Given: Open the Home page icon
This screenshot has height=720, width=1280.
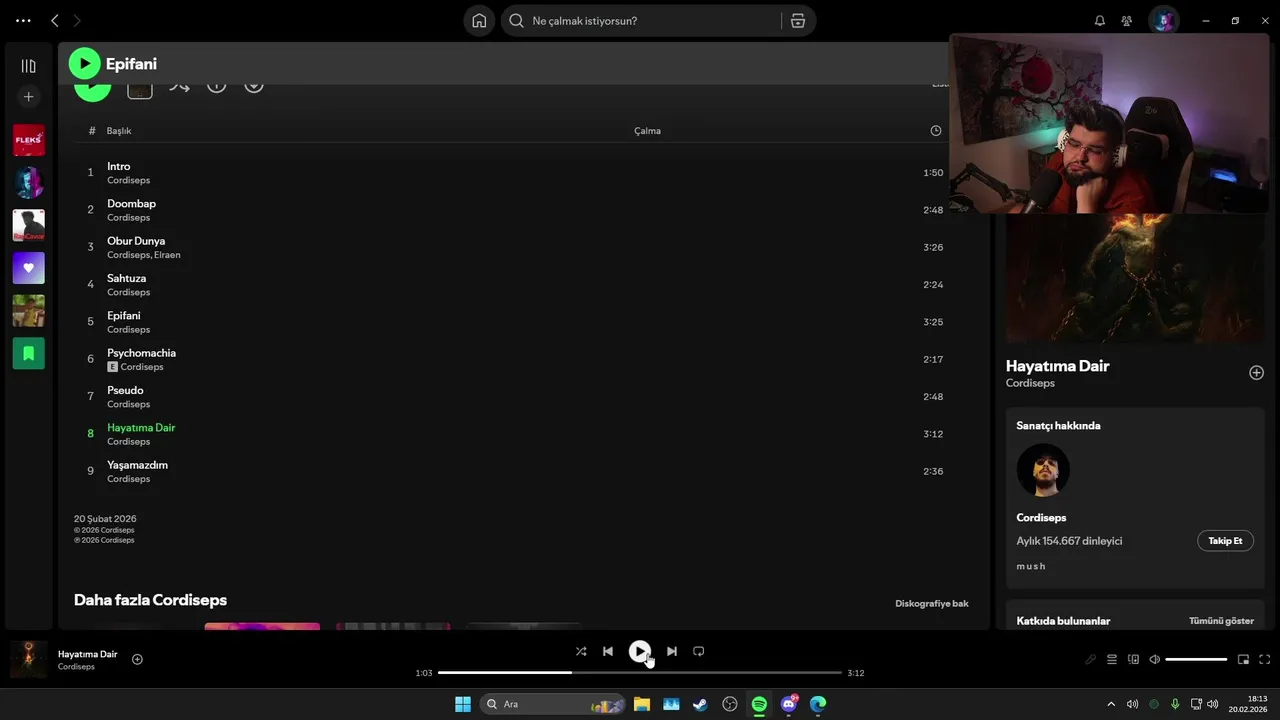Looking at the screenshot, I should point(479,20).
